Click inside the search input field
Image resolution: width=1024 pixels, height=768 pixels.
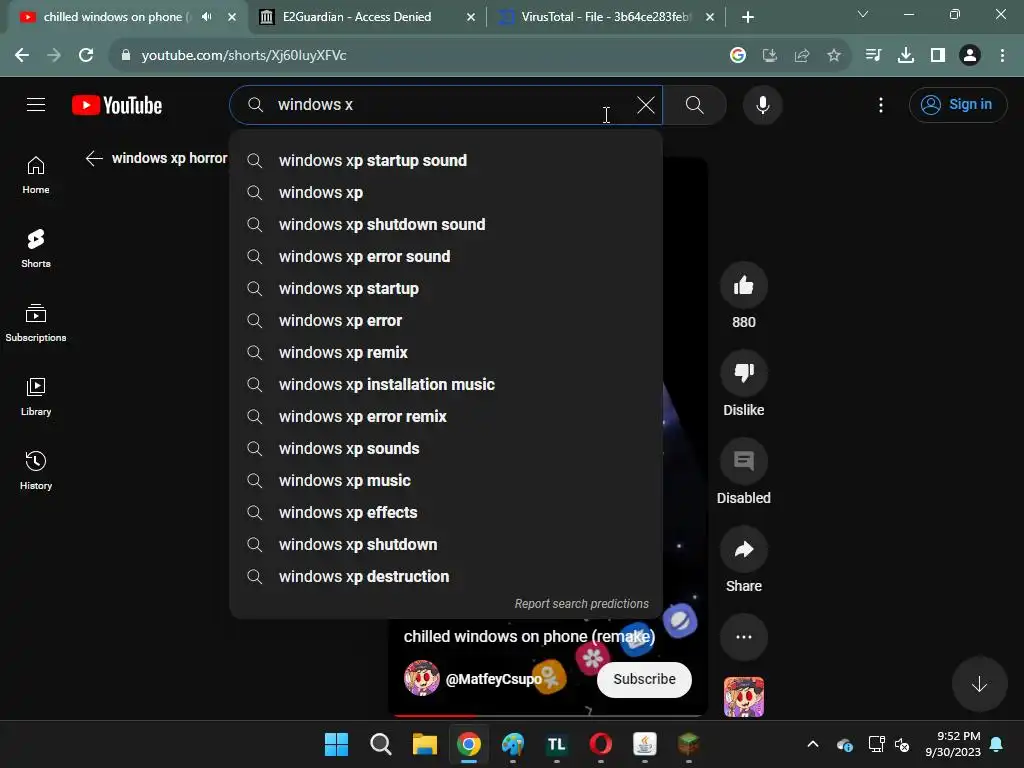tap(444, 104)
